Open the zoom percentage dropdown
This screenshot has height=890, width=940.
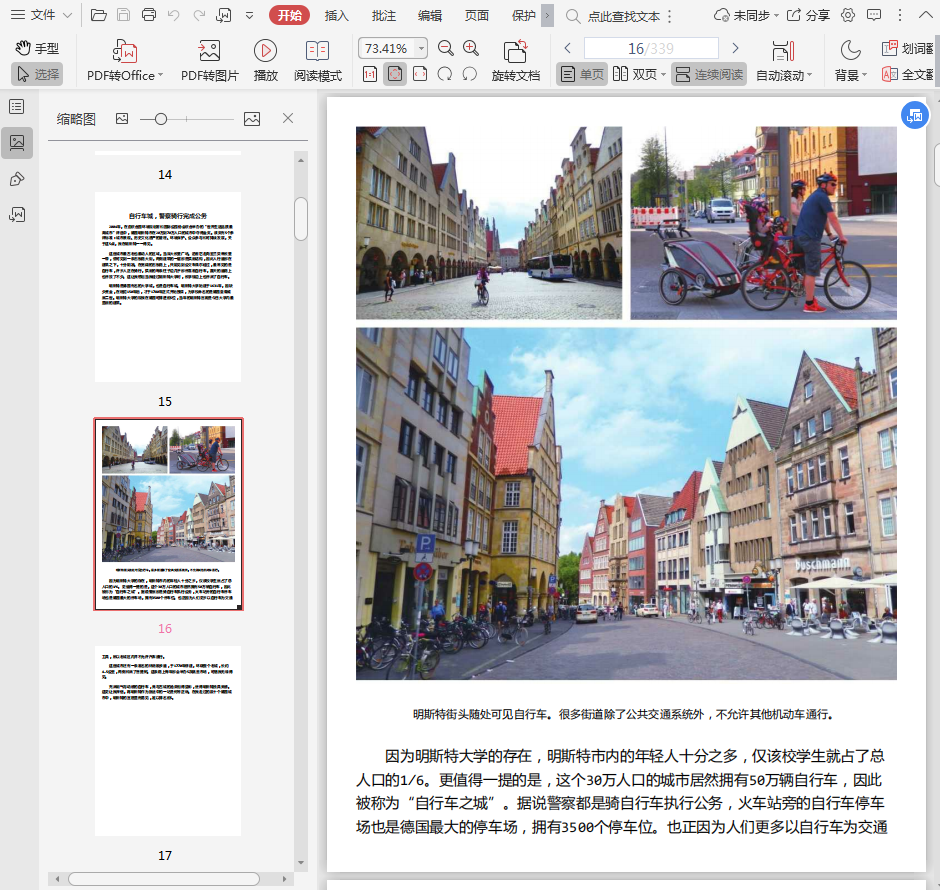(x=421, y=48)
